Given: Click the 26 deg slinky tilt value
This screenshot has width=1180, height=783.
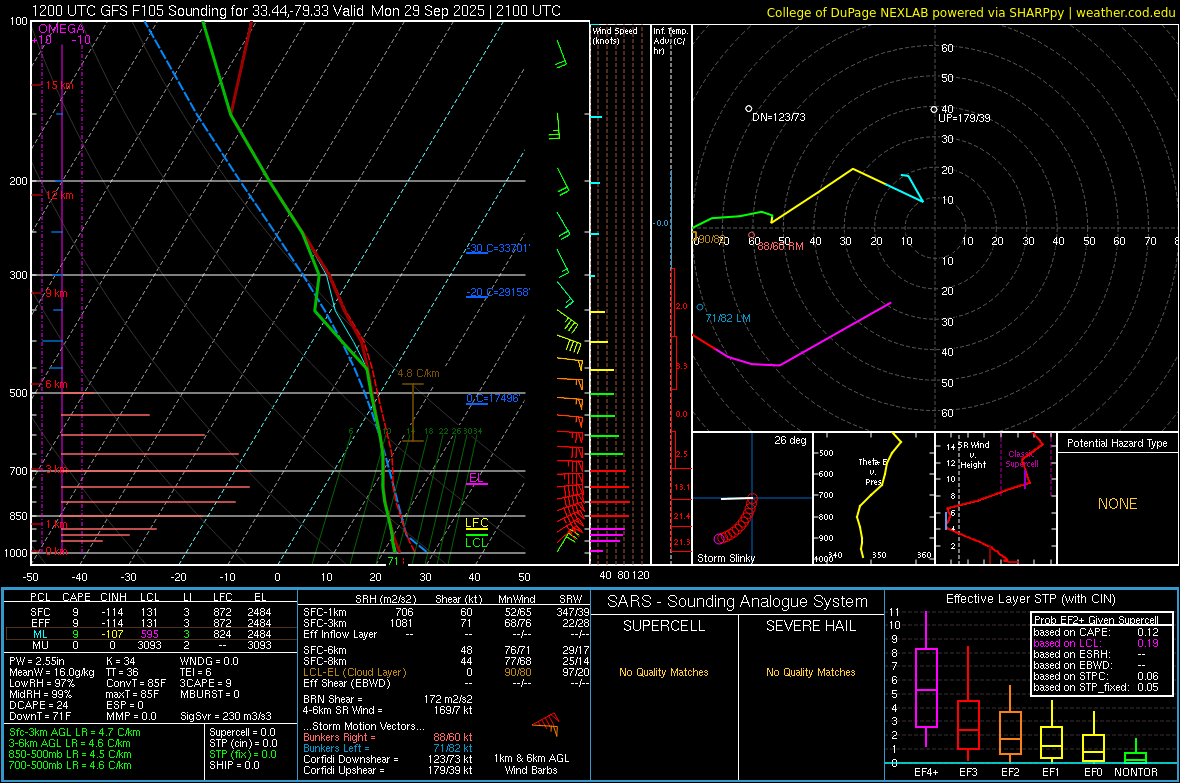Looking at the screenshot, I should coord(790,440).
